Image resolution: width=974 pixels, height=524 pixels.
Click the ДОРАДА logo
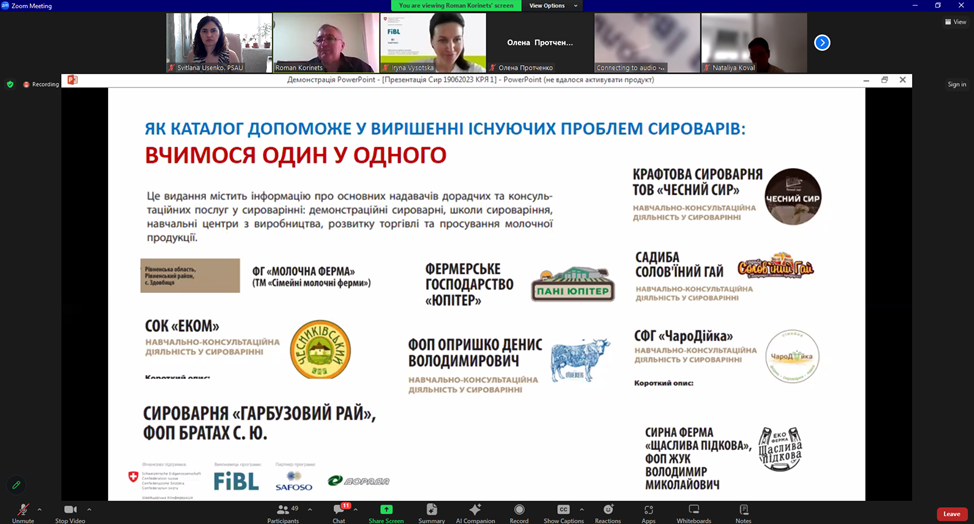coord(358,481)
